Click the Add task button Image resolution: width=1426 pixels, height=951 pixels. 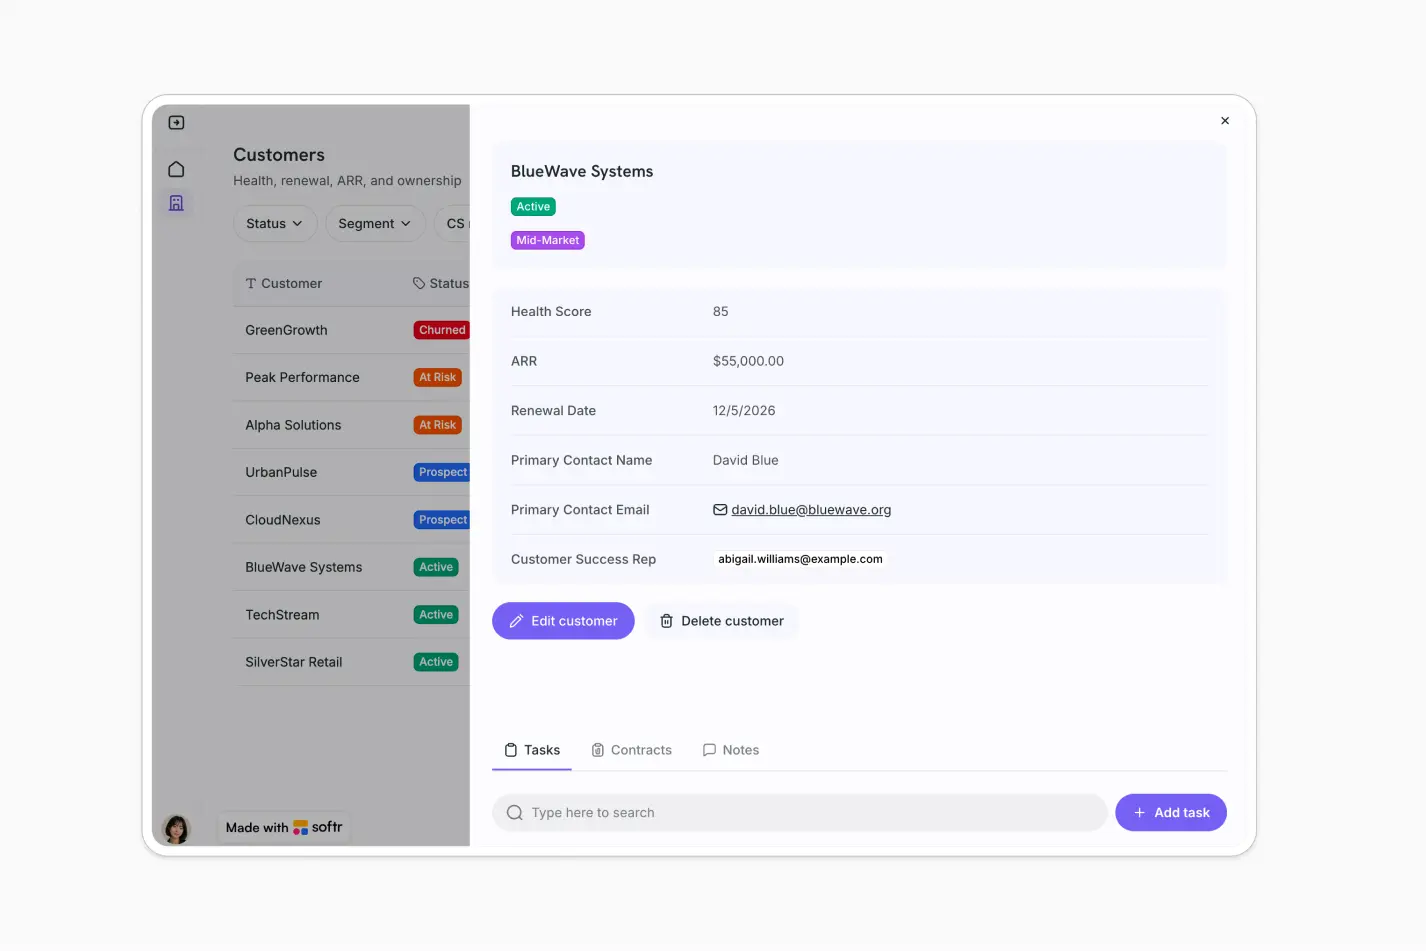(1171, 813)
